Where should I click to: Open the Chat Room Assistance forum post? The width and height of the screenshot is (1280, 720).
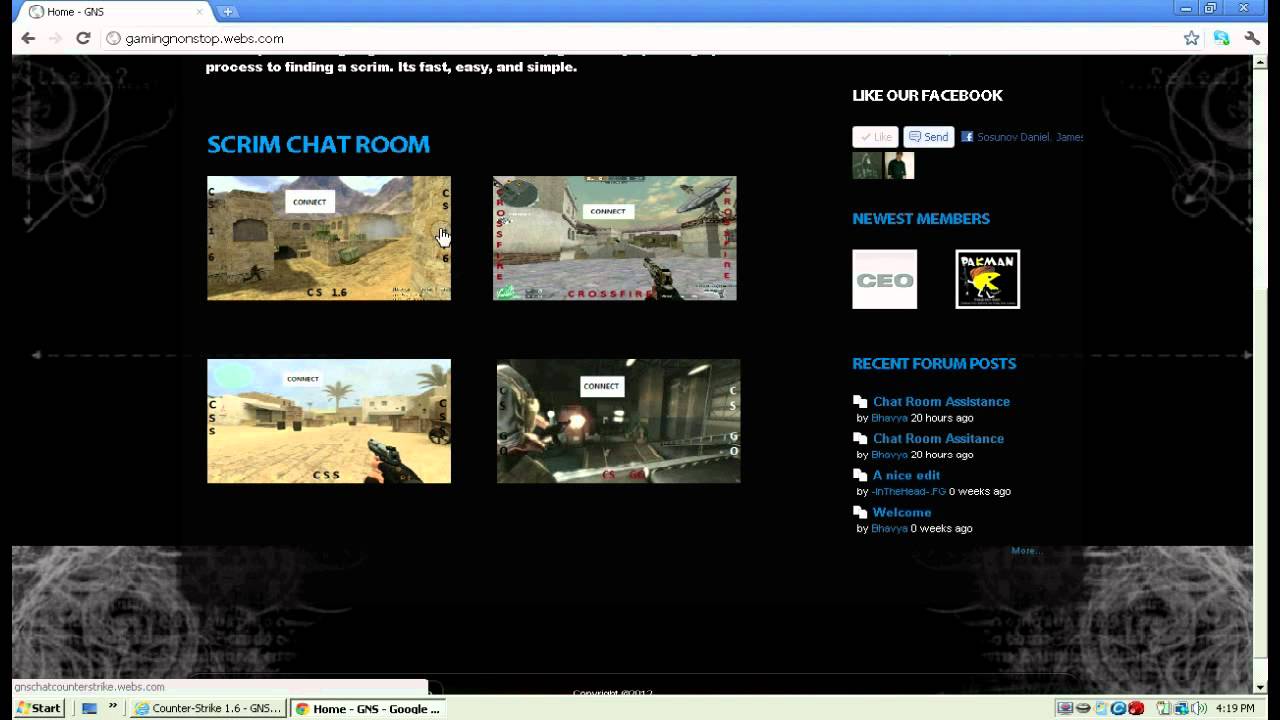click(x=941, y=402)
